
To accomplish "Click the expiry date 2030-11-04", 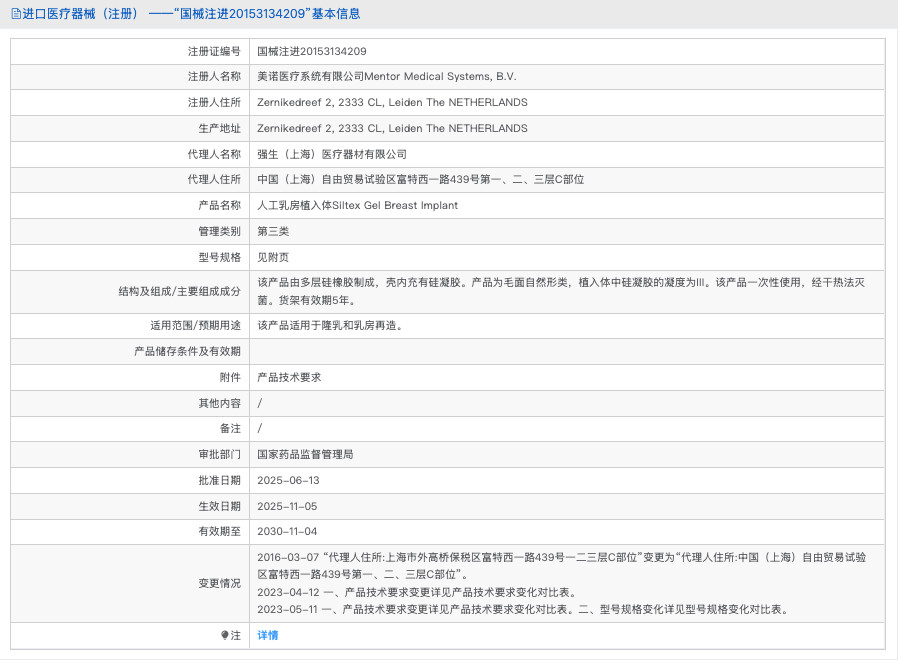I will coord(288,531).
